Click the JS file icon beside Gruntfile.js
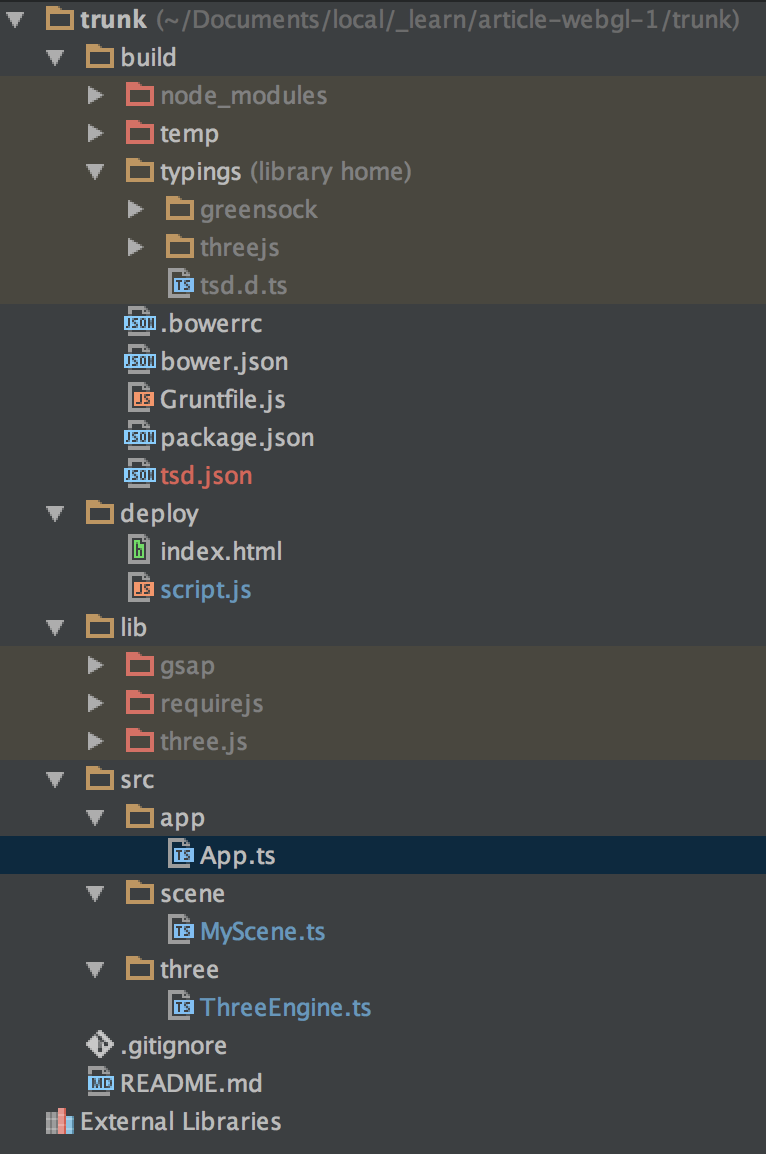Screen dimensions: 766x1154 coord(141,399)
